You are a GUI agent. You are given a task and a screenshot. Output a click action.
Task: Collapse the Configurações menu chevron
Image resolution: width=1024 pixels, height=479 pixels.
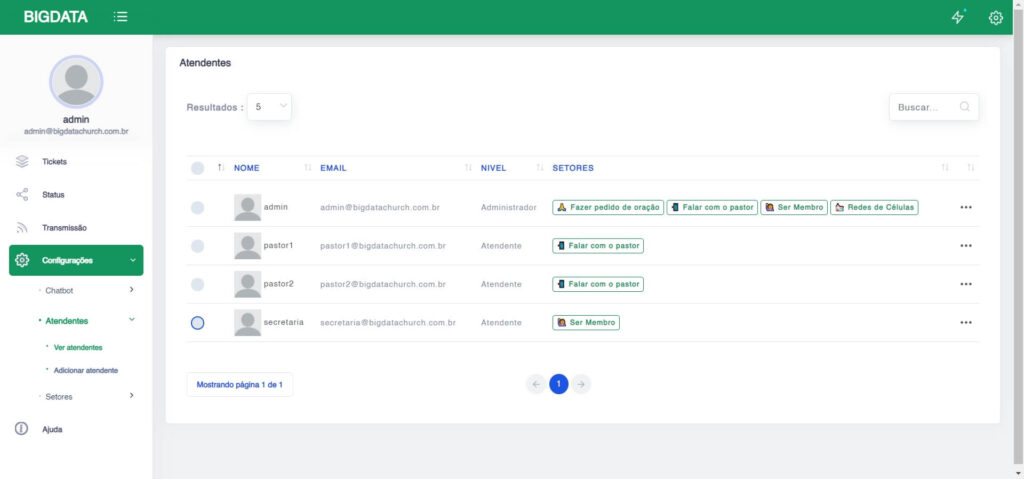point(133,260)
